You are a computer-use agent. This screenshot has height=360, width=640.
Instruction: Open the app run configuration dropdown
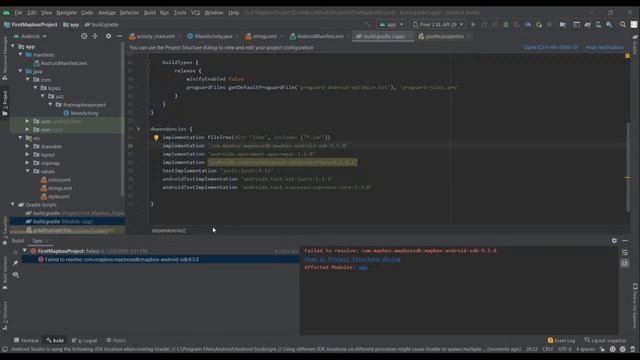391,24
